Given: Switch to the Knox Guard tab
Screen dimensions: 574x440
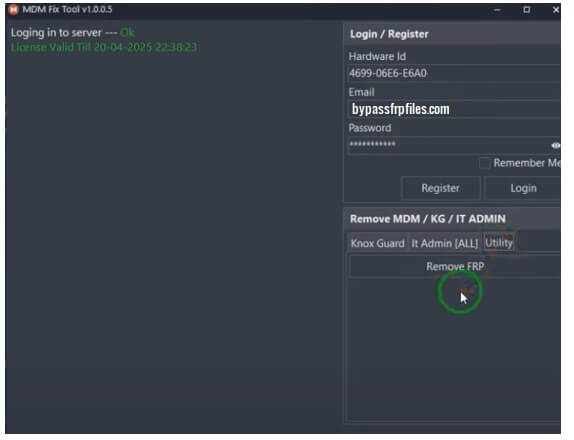Looking at the screenshot, I should tap(377, 243).
